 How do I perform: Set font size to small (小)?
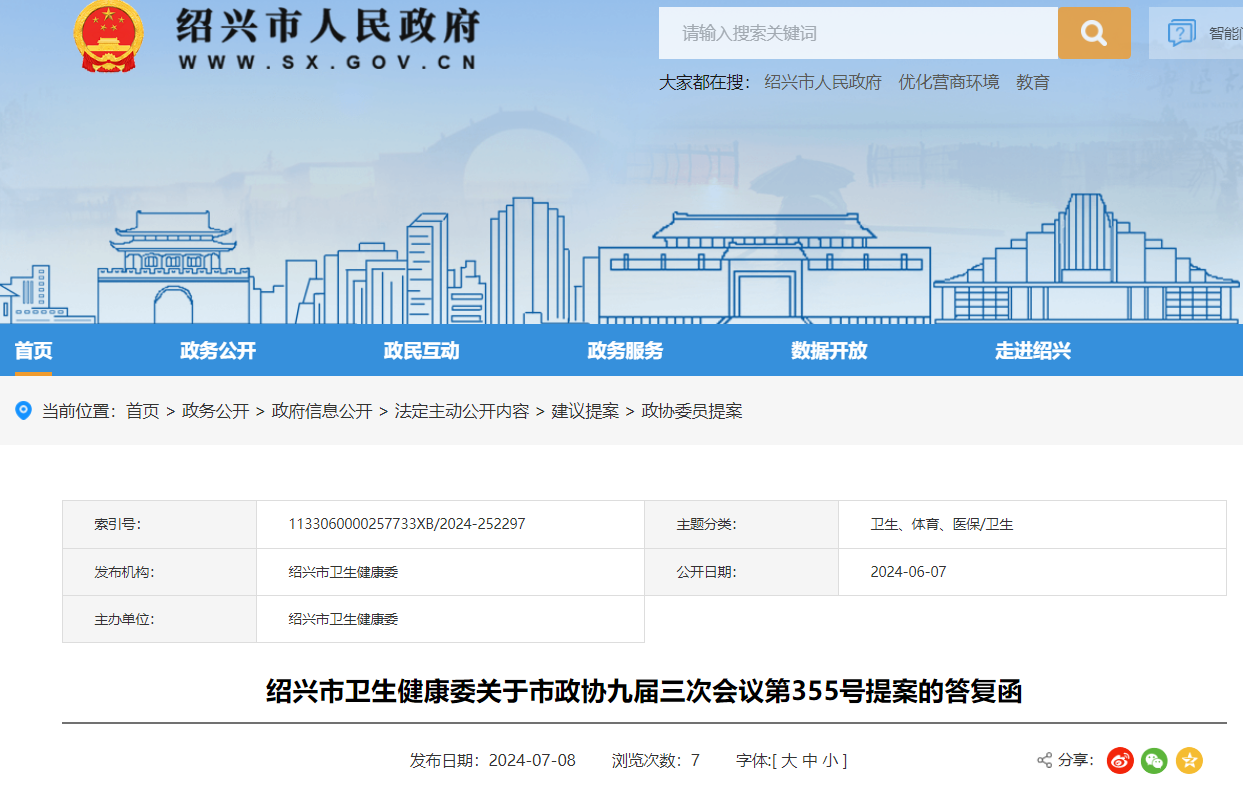831,761
